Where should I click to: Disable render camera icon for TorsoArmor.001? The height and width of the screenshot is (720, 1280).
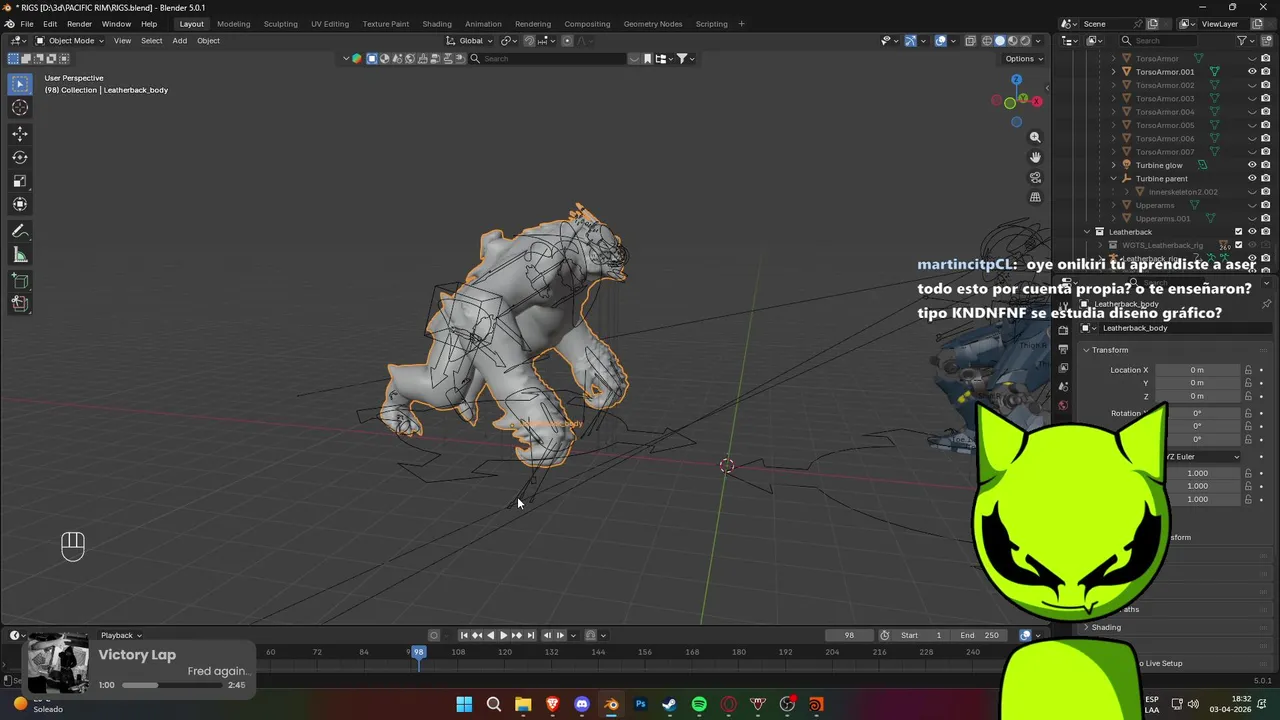pyautogui.click(x=1265, y=72)
